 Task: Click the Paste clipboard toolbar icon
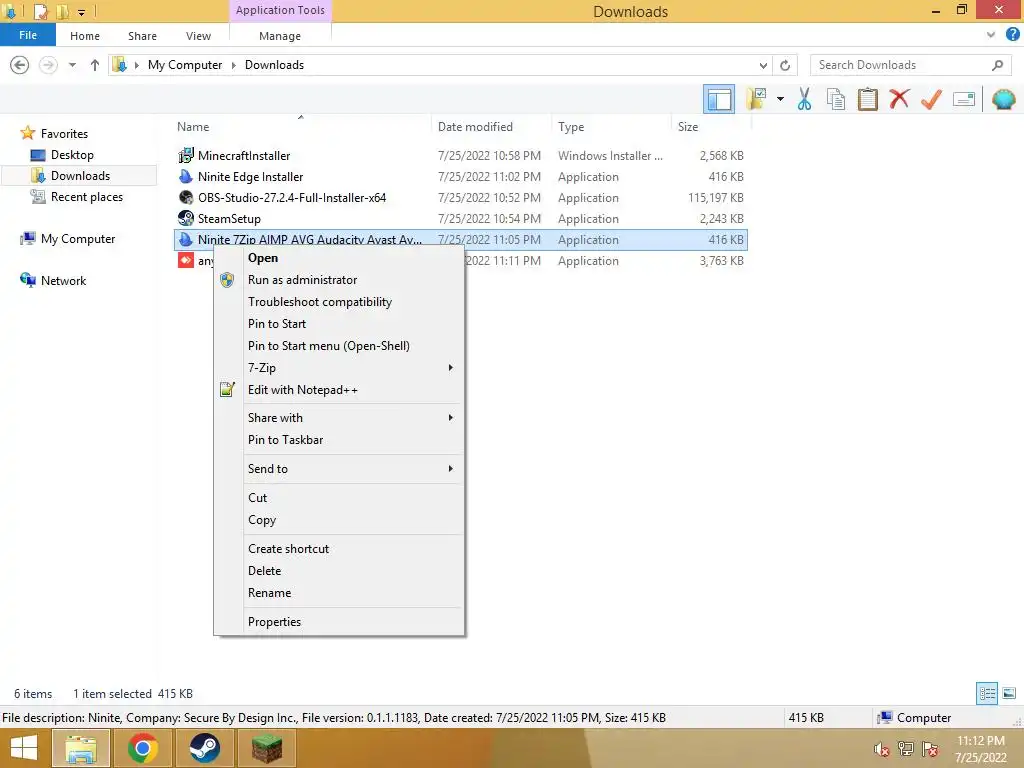point(867,99)
